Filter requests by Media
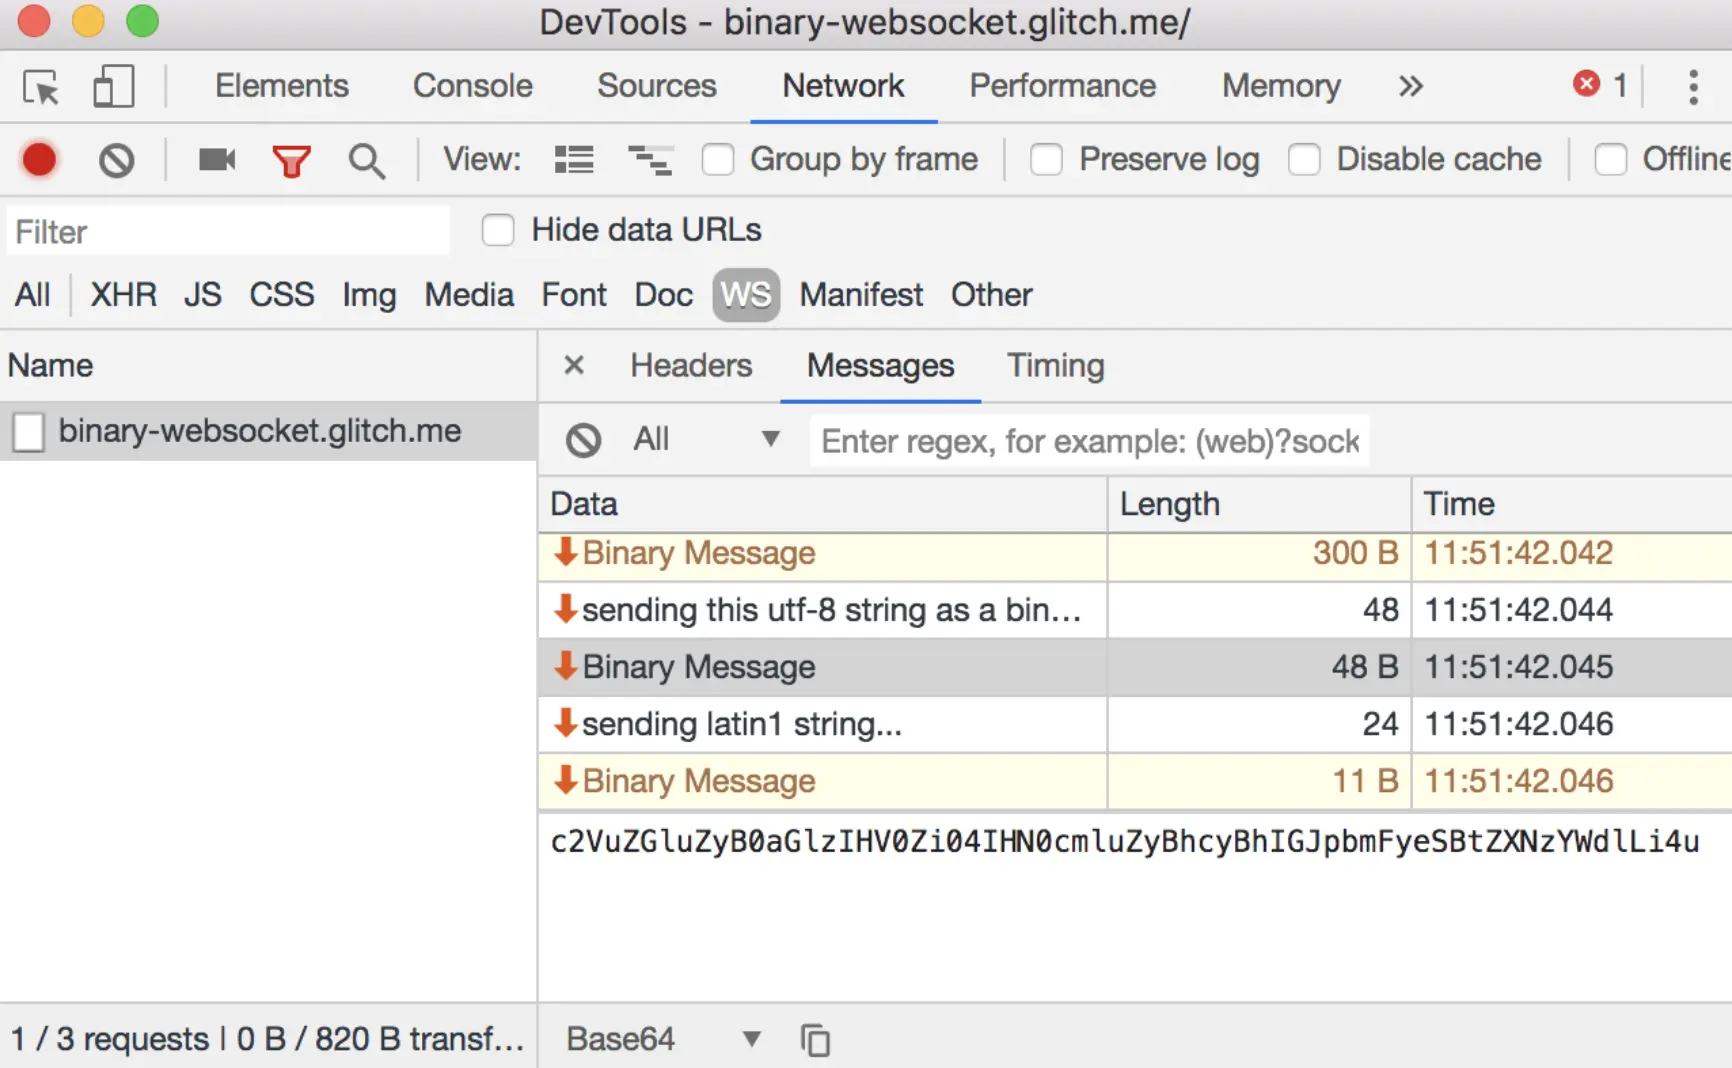 tap(469, 295)
